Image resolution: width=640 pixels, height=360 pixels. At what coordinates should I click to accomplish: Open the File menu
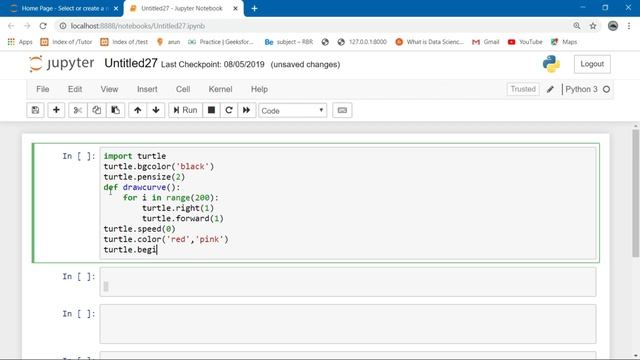(x=42, y=89)
